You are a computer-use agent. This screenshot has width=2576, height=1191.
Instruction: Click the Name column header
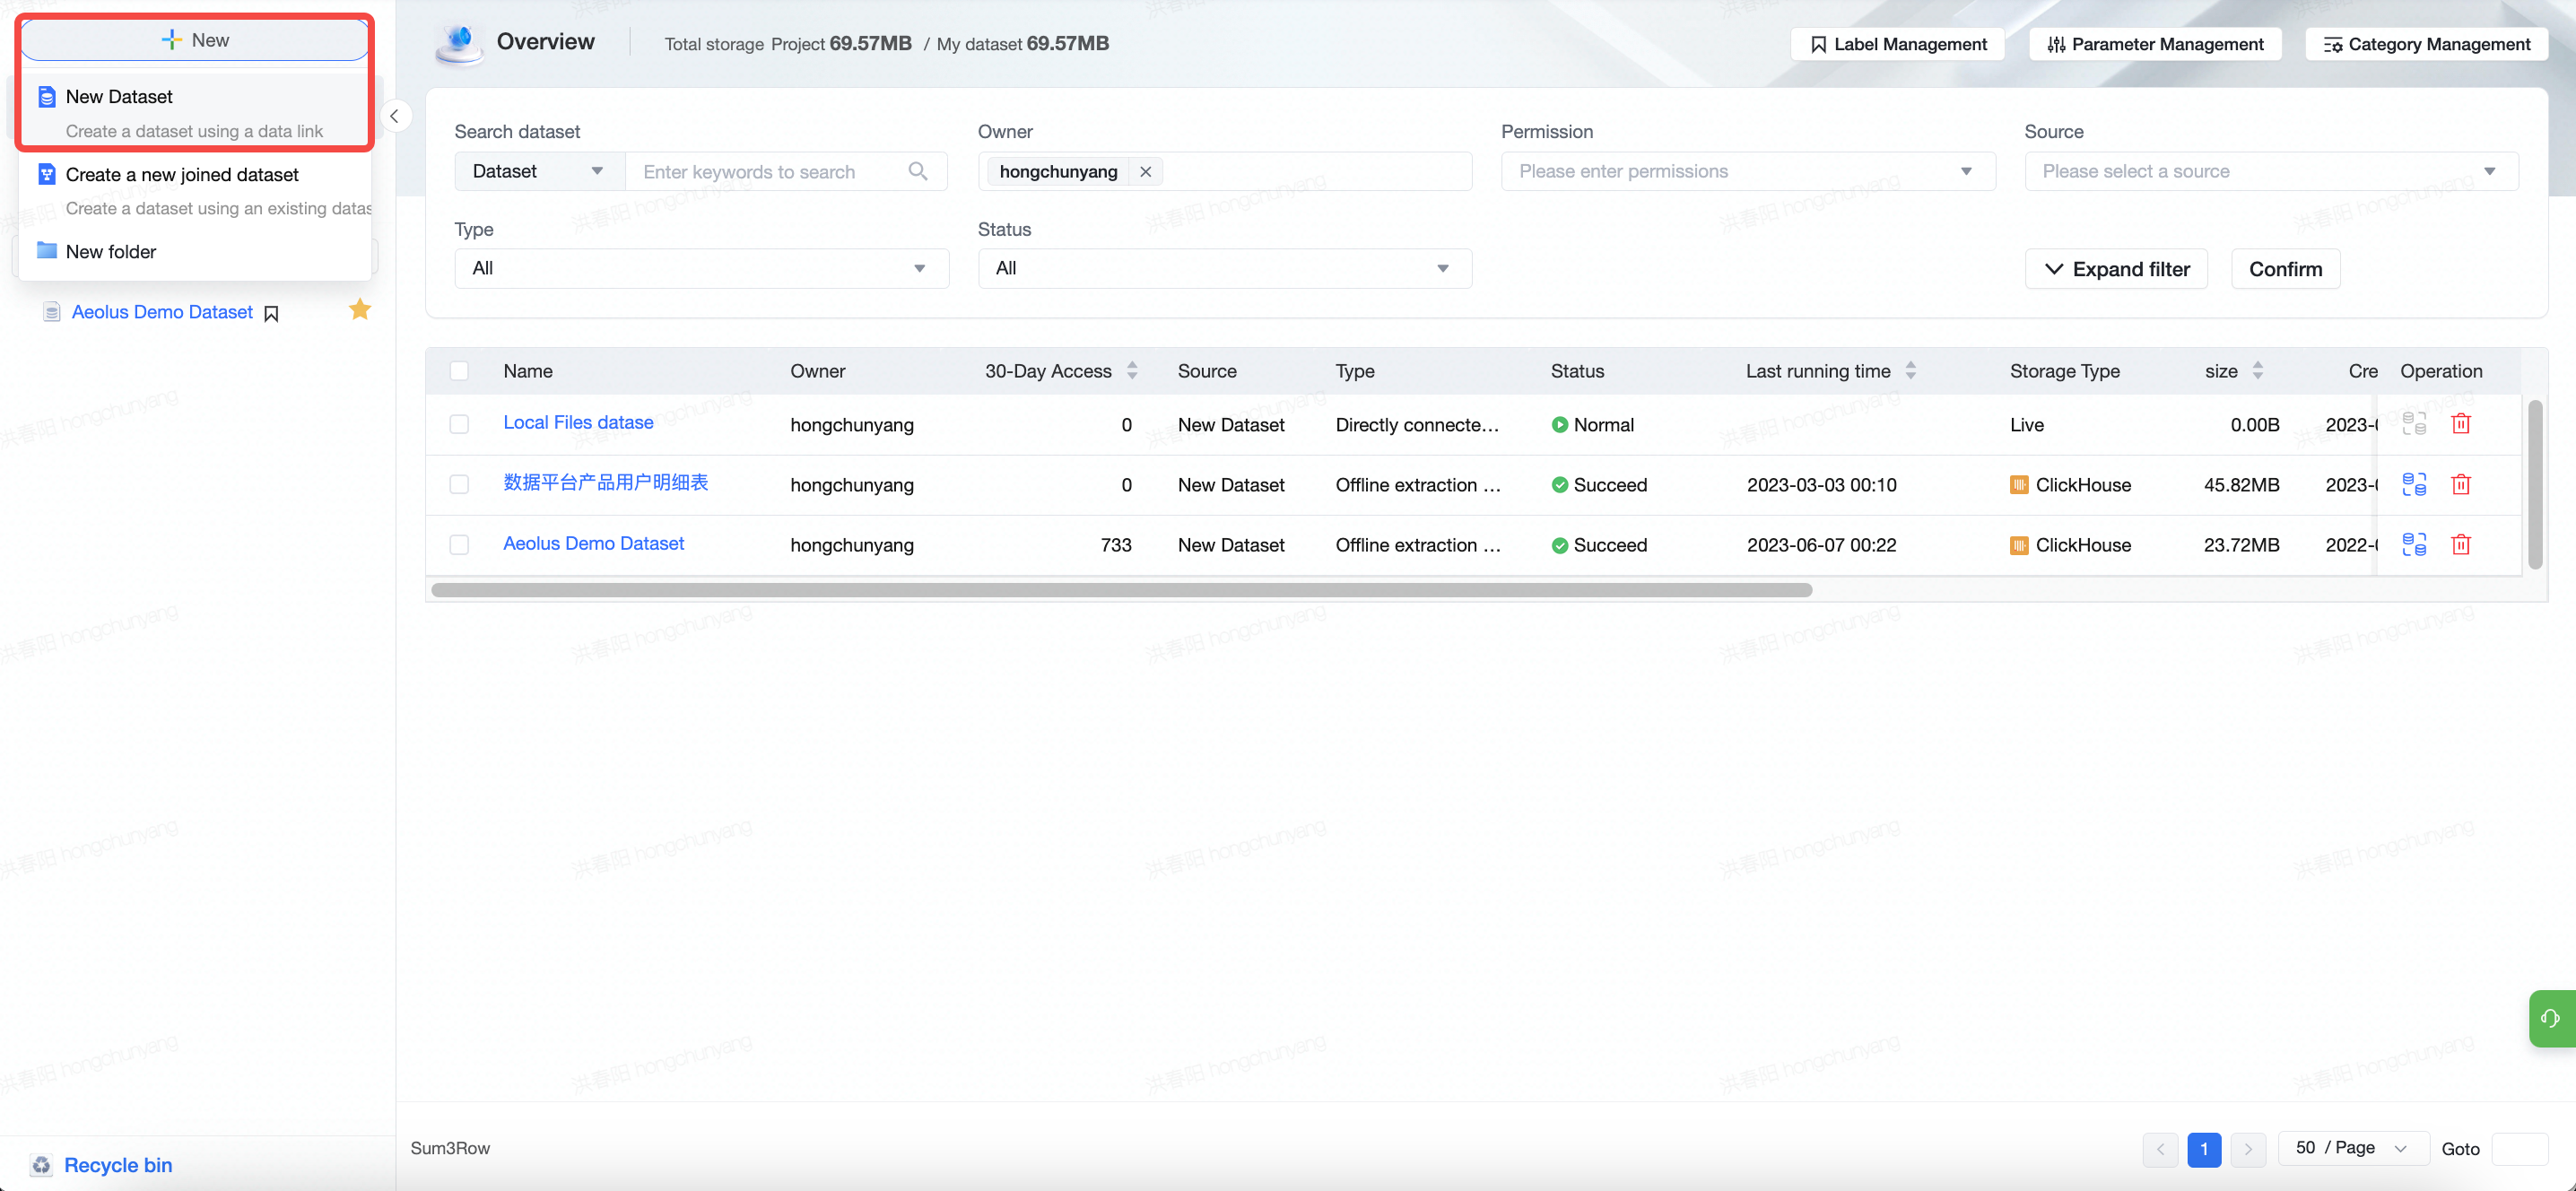(528, 371)
